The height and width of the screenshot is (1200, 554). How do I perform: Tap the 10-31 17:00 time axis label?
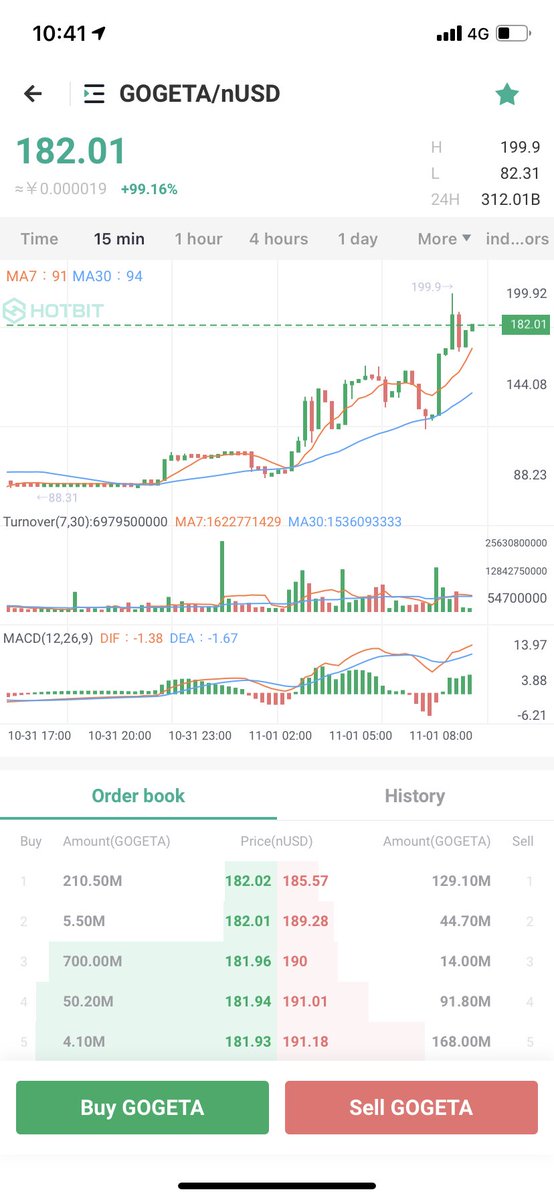coord(38,735)
